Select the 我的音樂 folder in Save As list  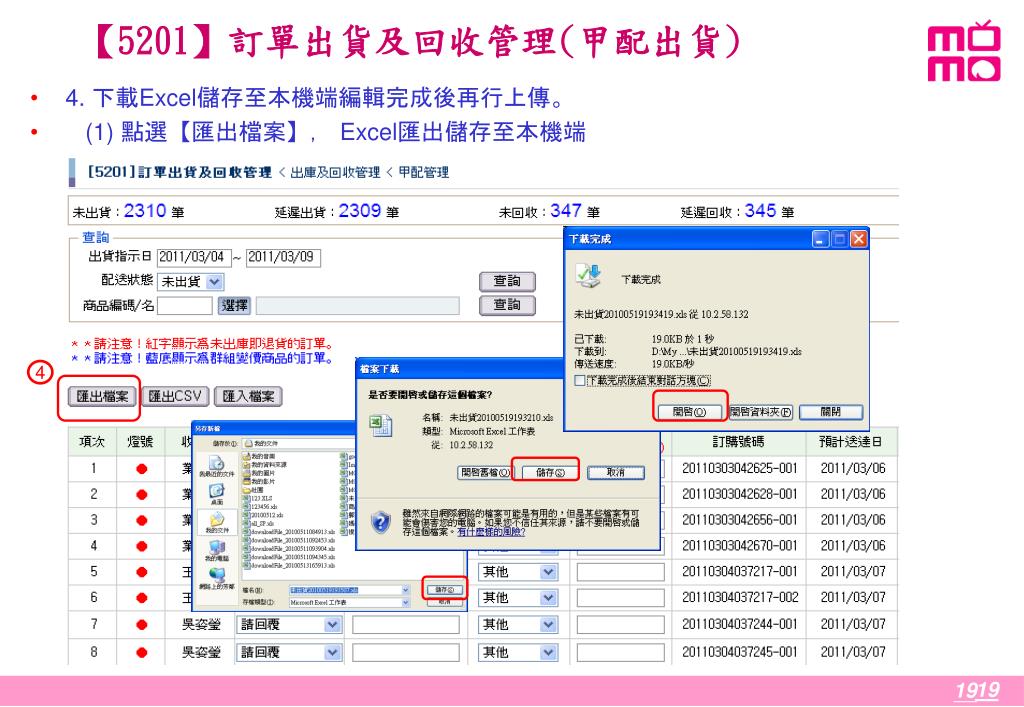point(259,456)
